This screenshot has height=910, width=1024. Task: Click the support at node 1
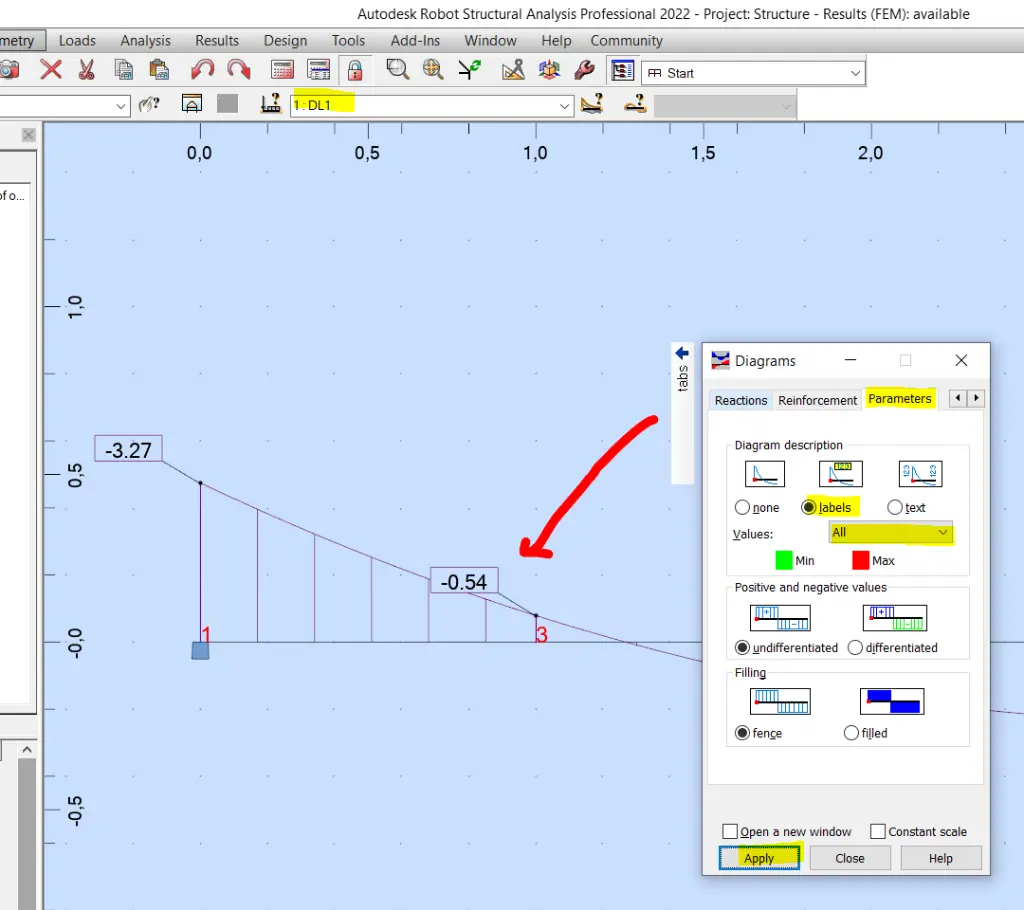200,651
